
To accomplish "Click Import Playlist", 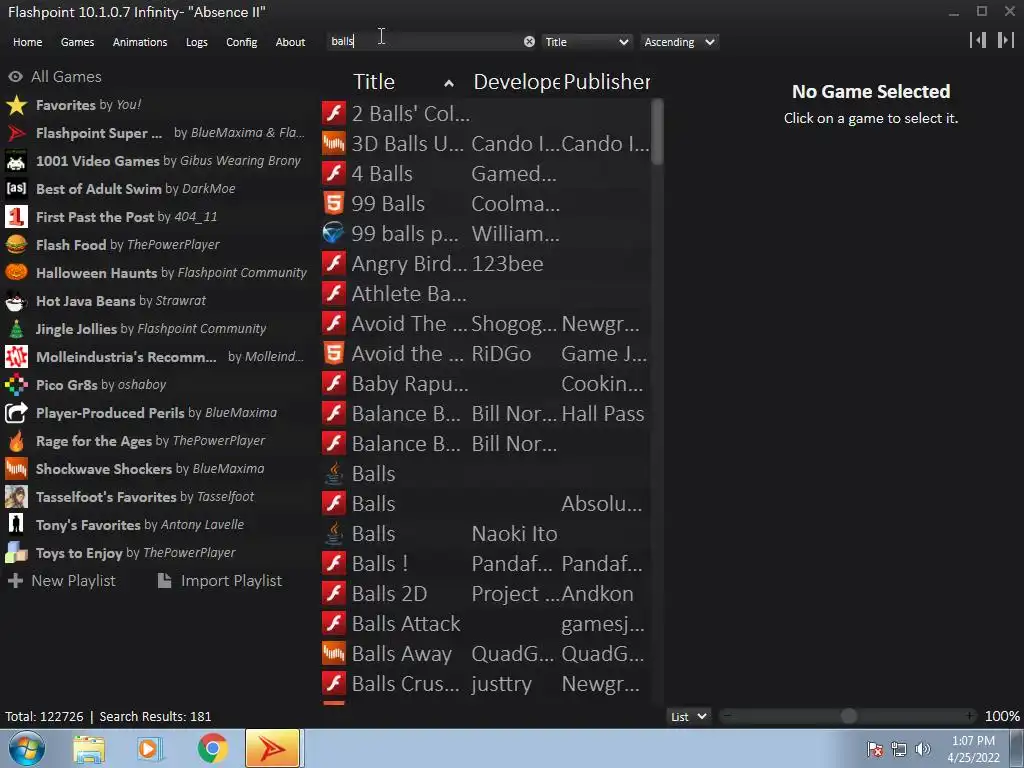I will [x=219, y=581].
